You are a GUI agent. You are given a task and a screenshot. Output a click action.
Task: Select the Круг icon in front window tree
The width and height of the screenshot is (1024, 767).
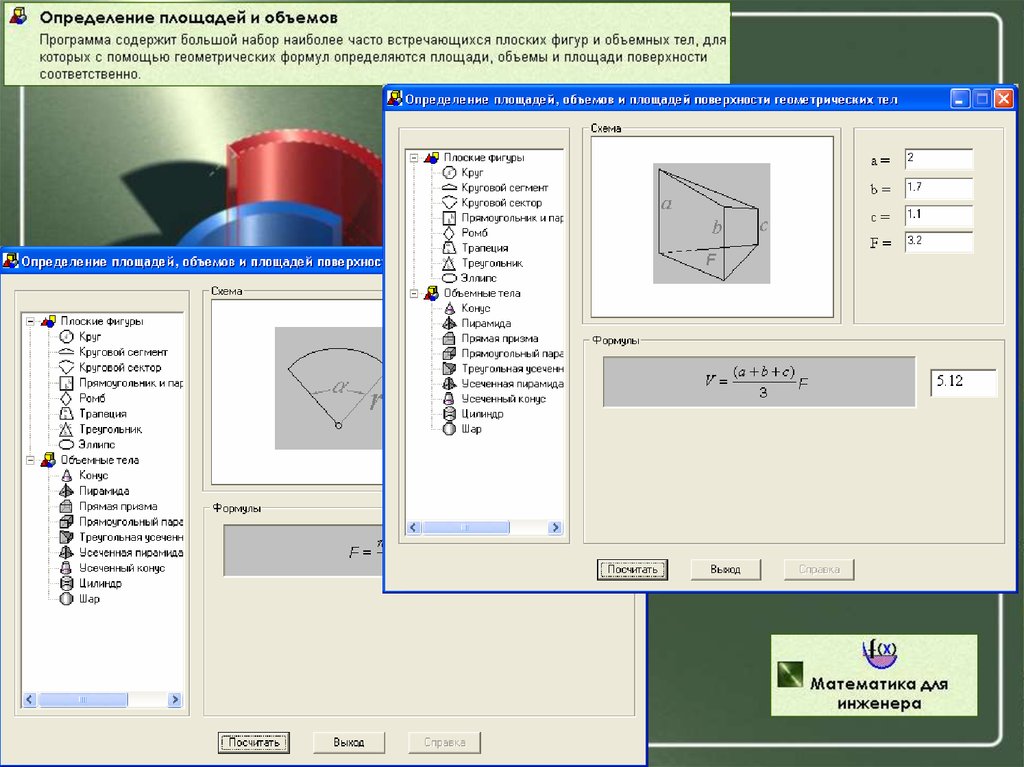click(x=449, y=173)
